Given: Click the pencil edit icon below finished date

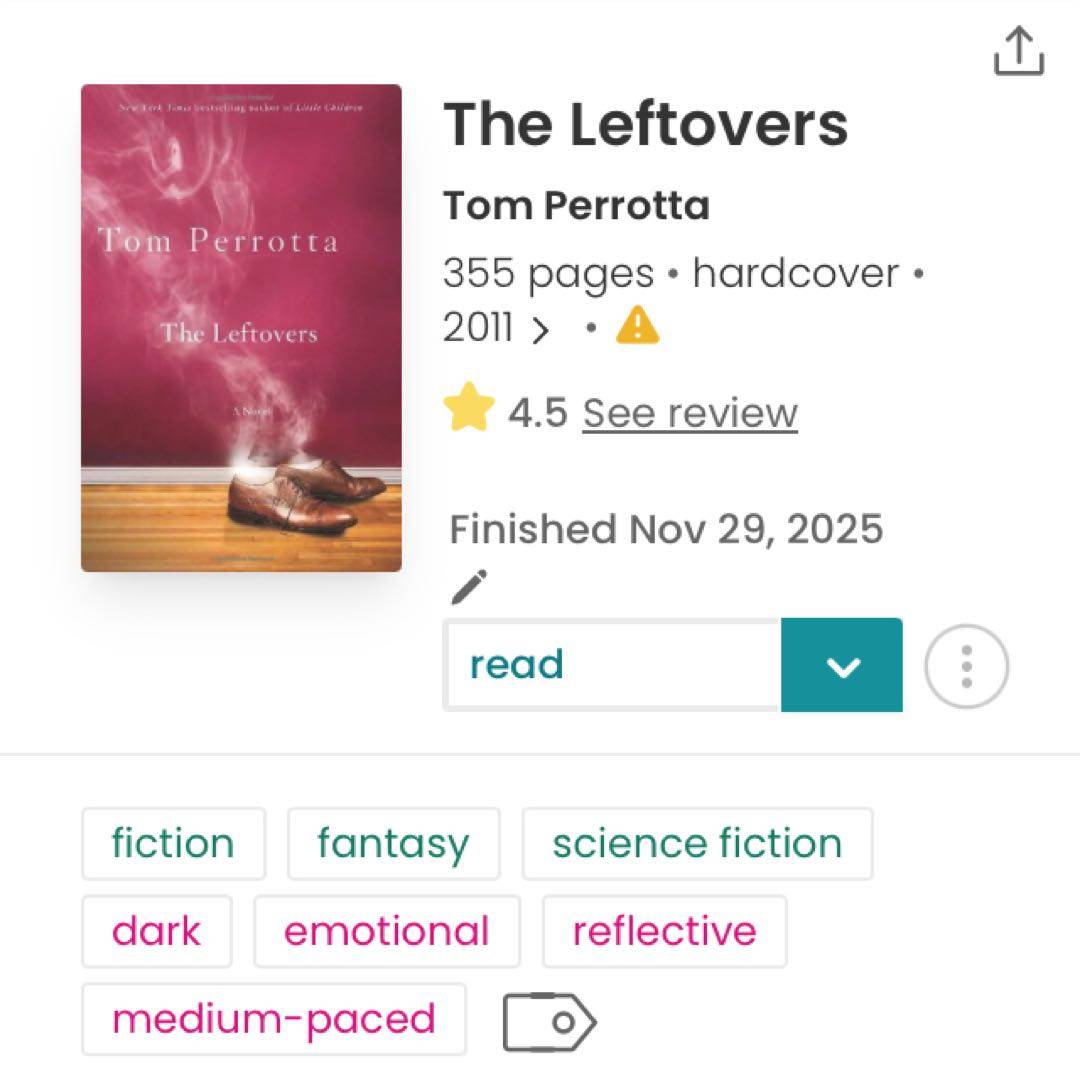Looking at the screenshot, I should (x=468, y=587).
